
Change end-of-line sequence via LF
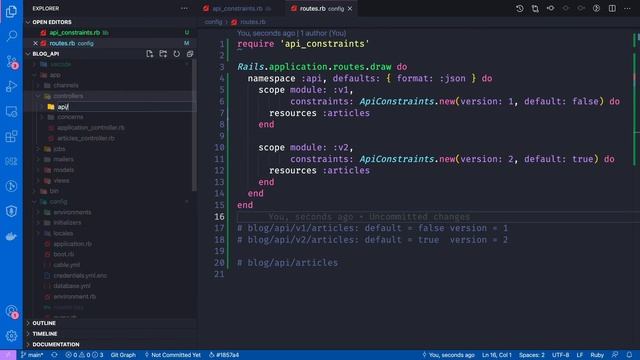tap(580, 355)
